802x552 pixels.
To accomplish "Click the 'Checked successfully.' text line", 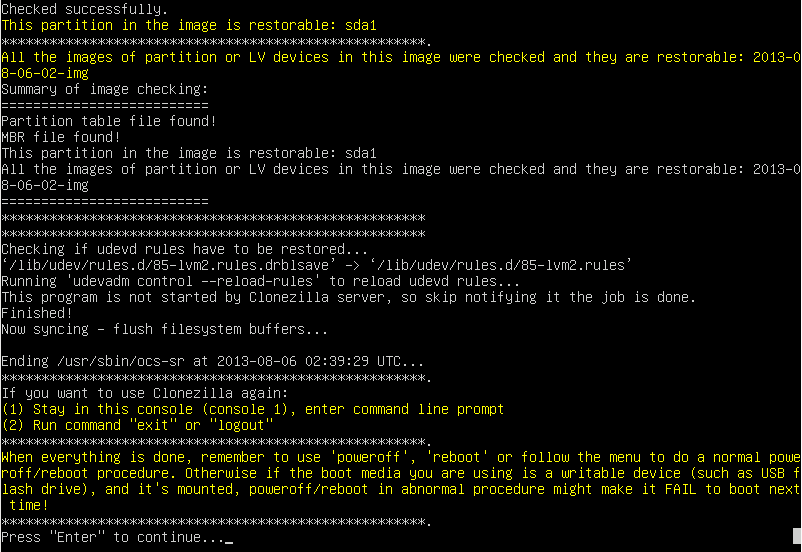I will tap(84, 9).
